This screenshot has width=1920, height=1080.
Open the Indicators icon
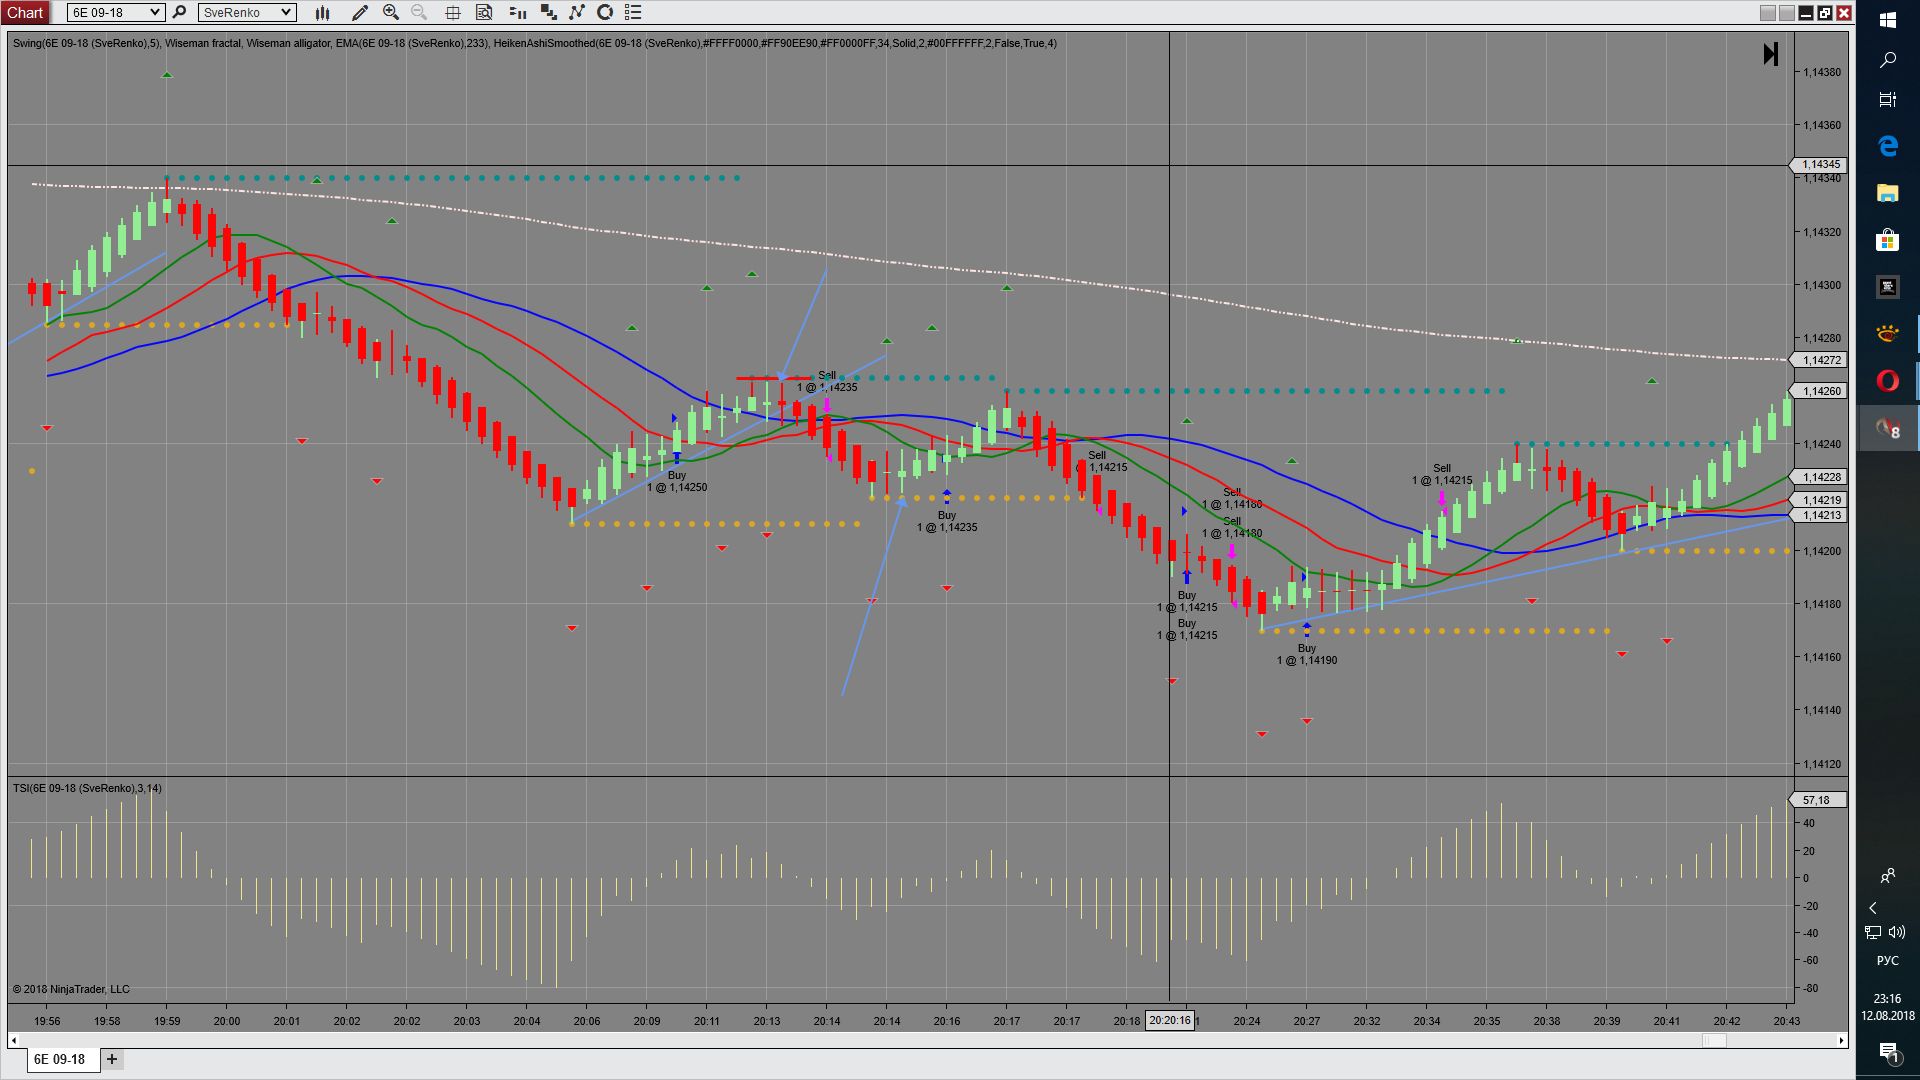click(577, 12)
